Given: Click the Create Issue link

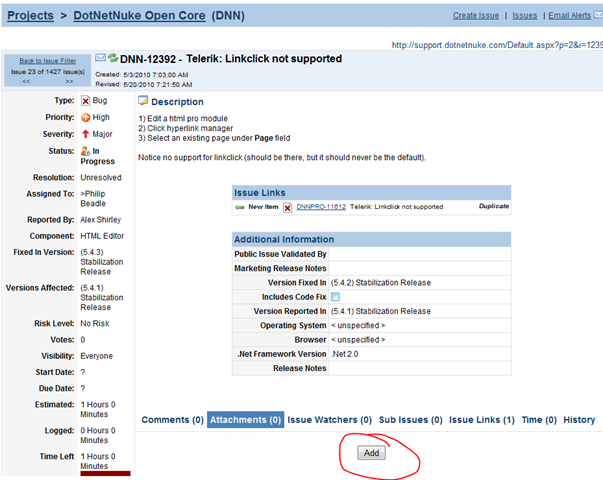Looking at the screenshot, I should point(476,15).
